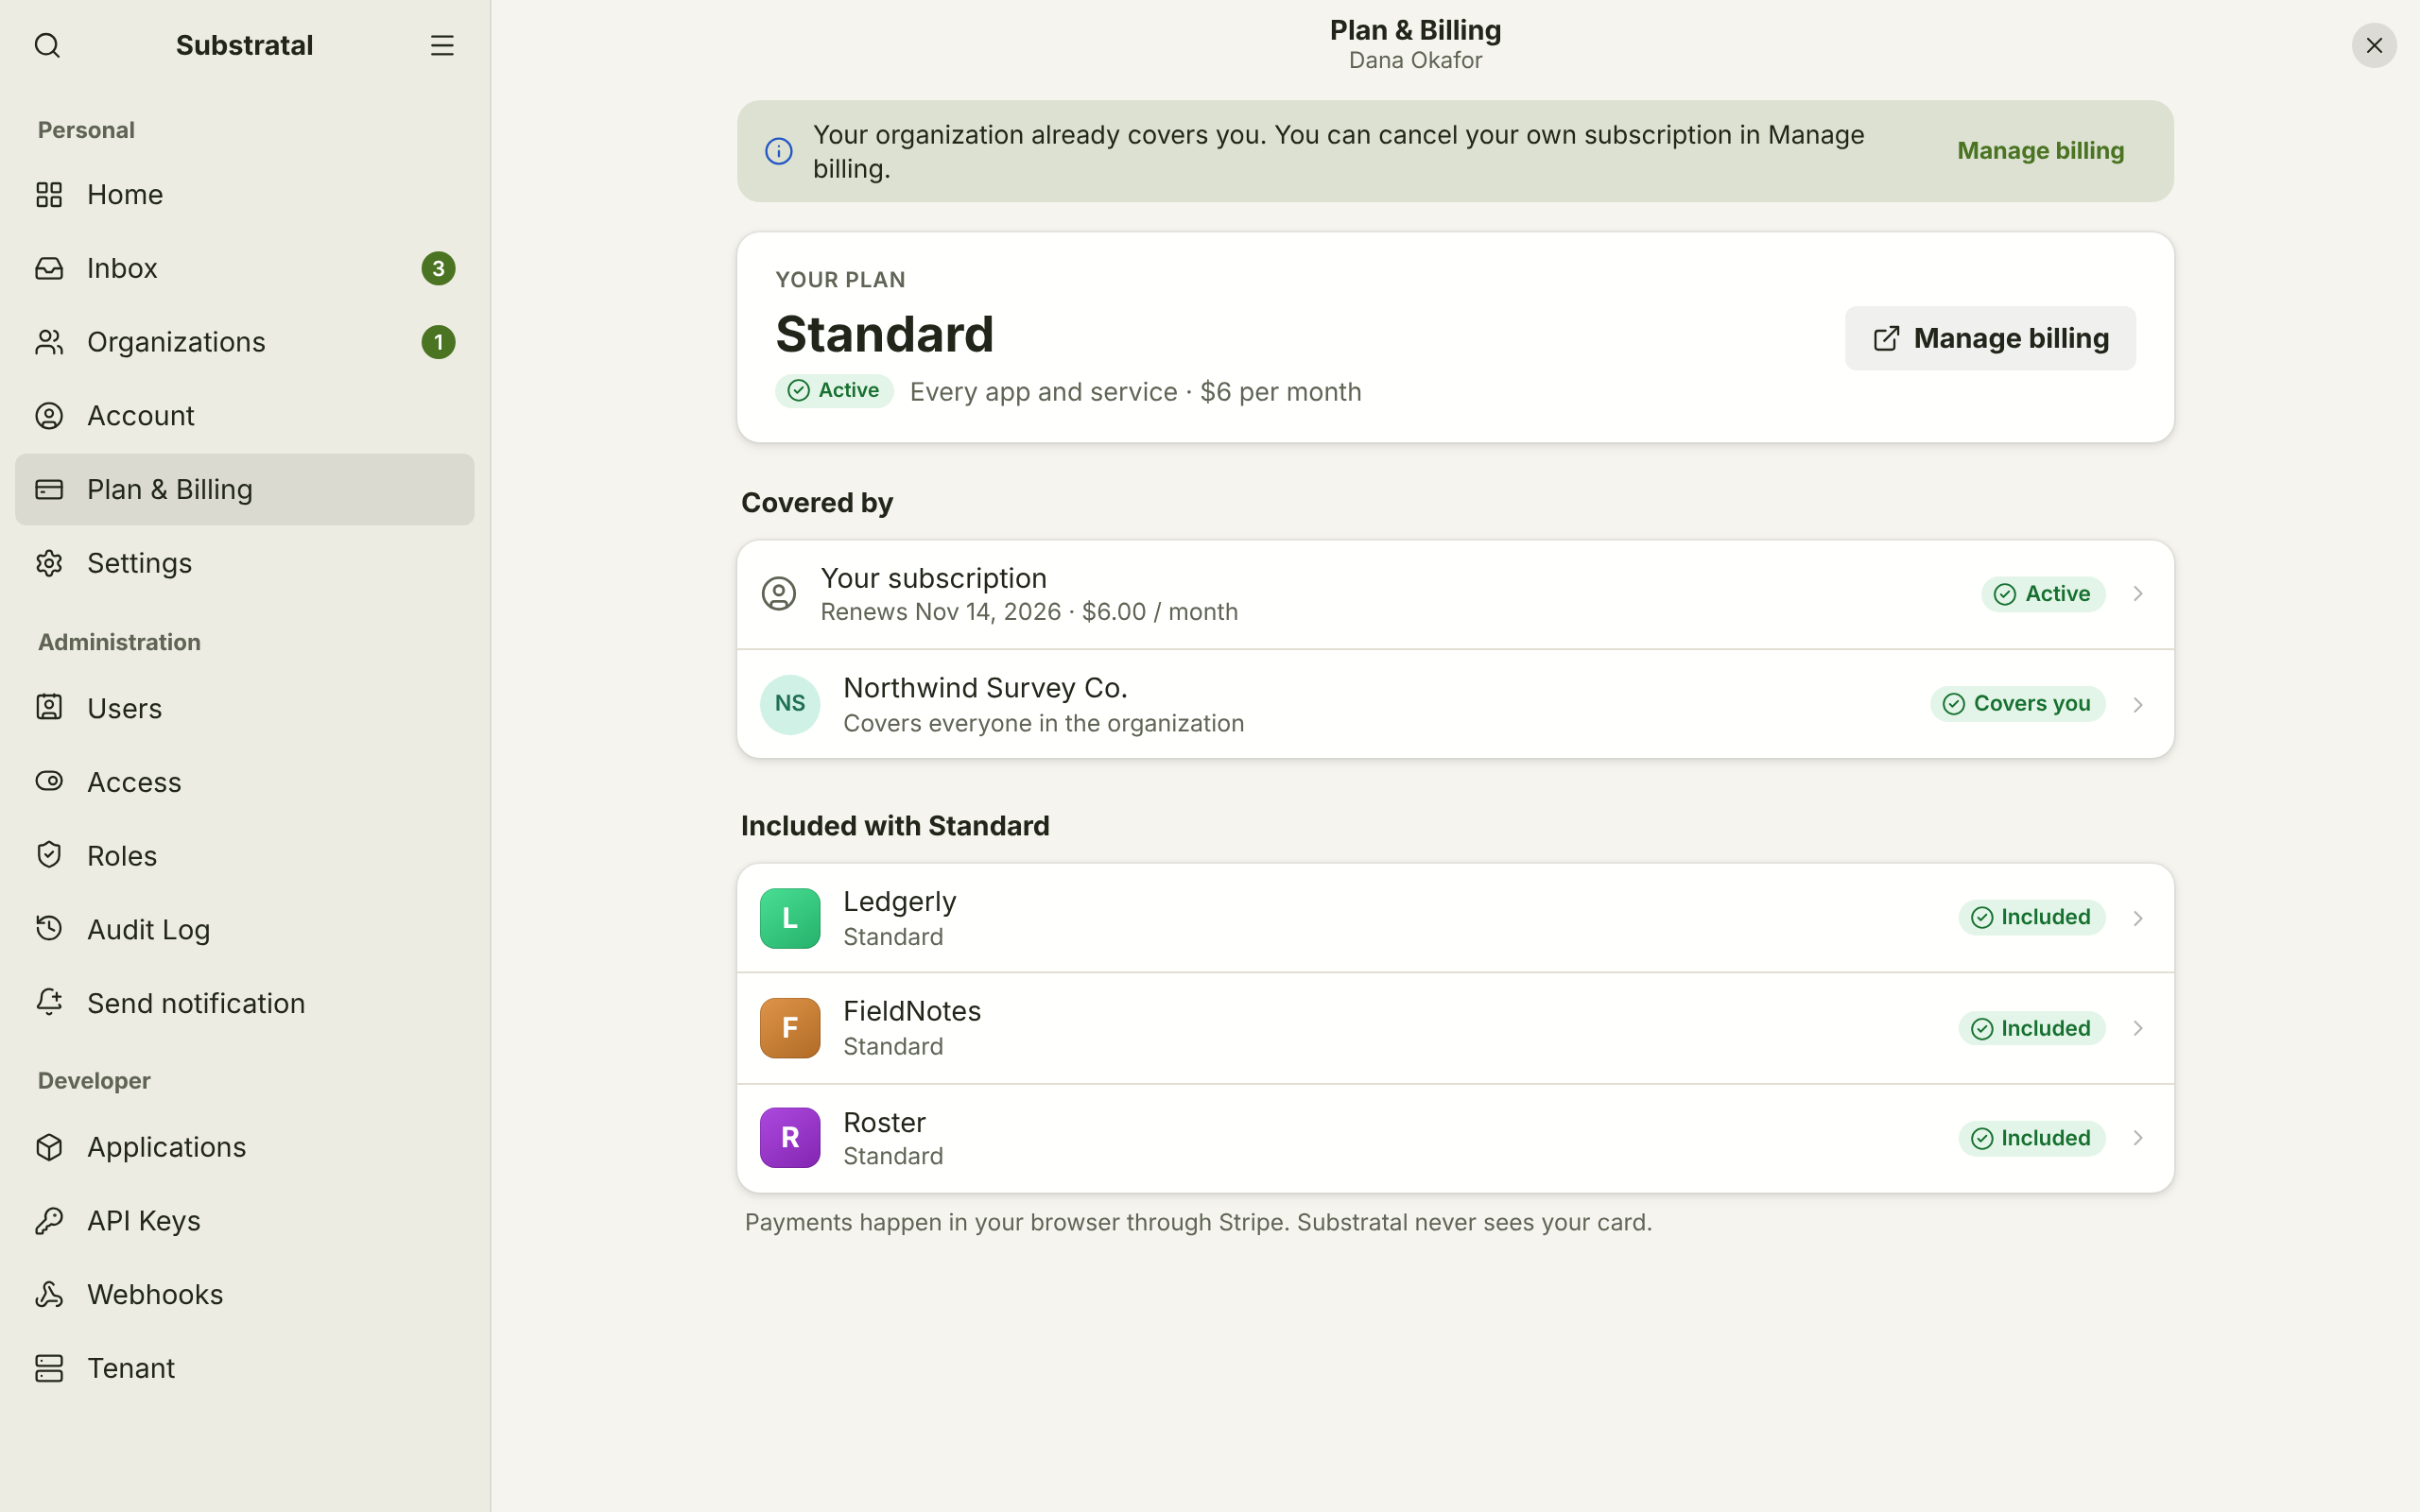Click the Audit Log history icon
This screenshot has height=1512, width=2420.
coord(49,929)
